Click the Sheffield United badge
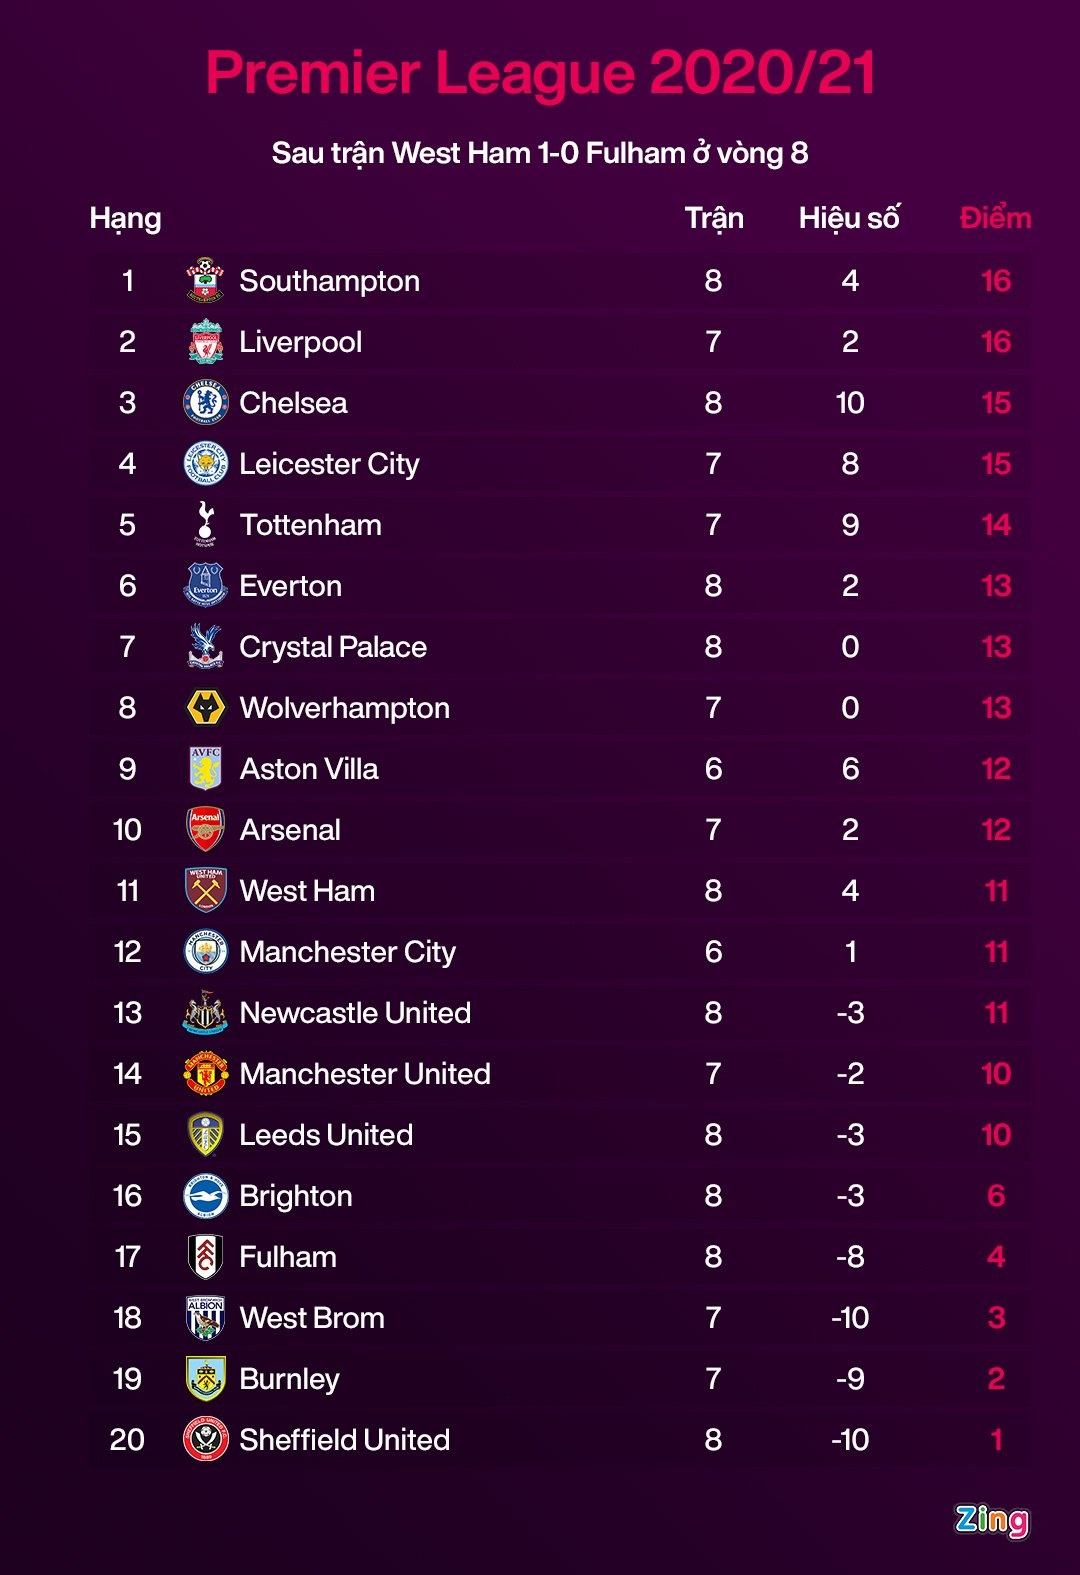The height and width of the screenshot is (1575, 1080). (x=206, y=1440)
